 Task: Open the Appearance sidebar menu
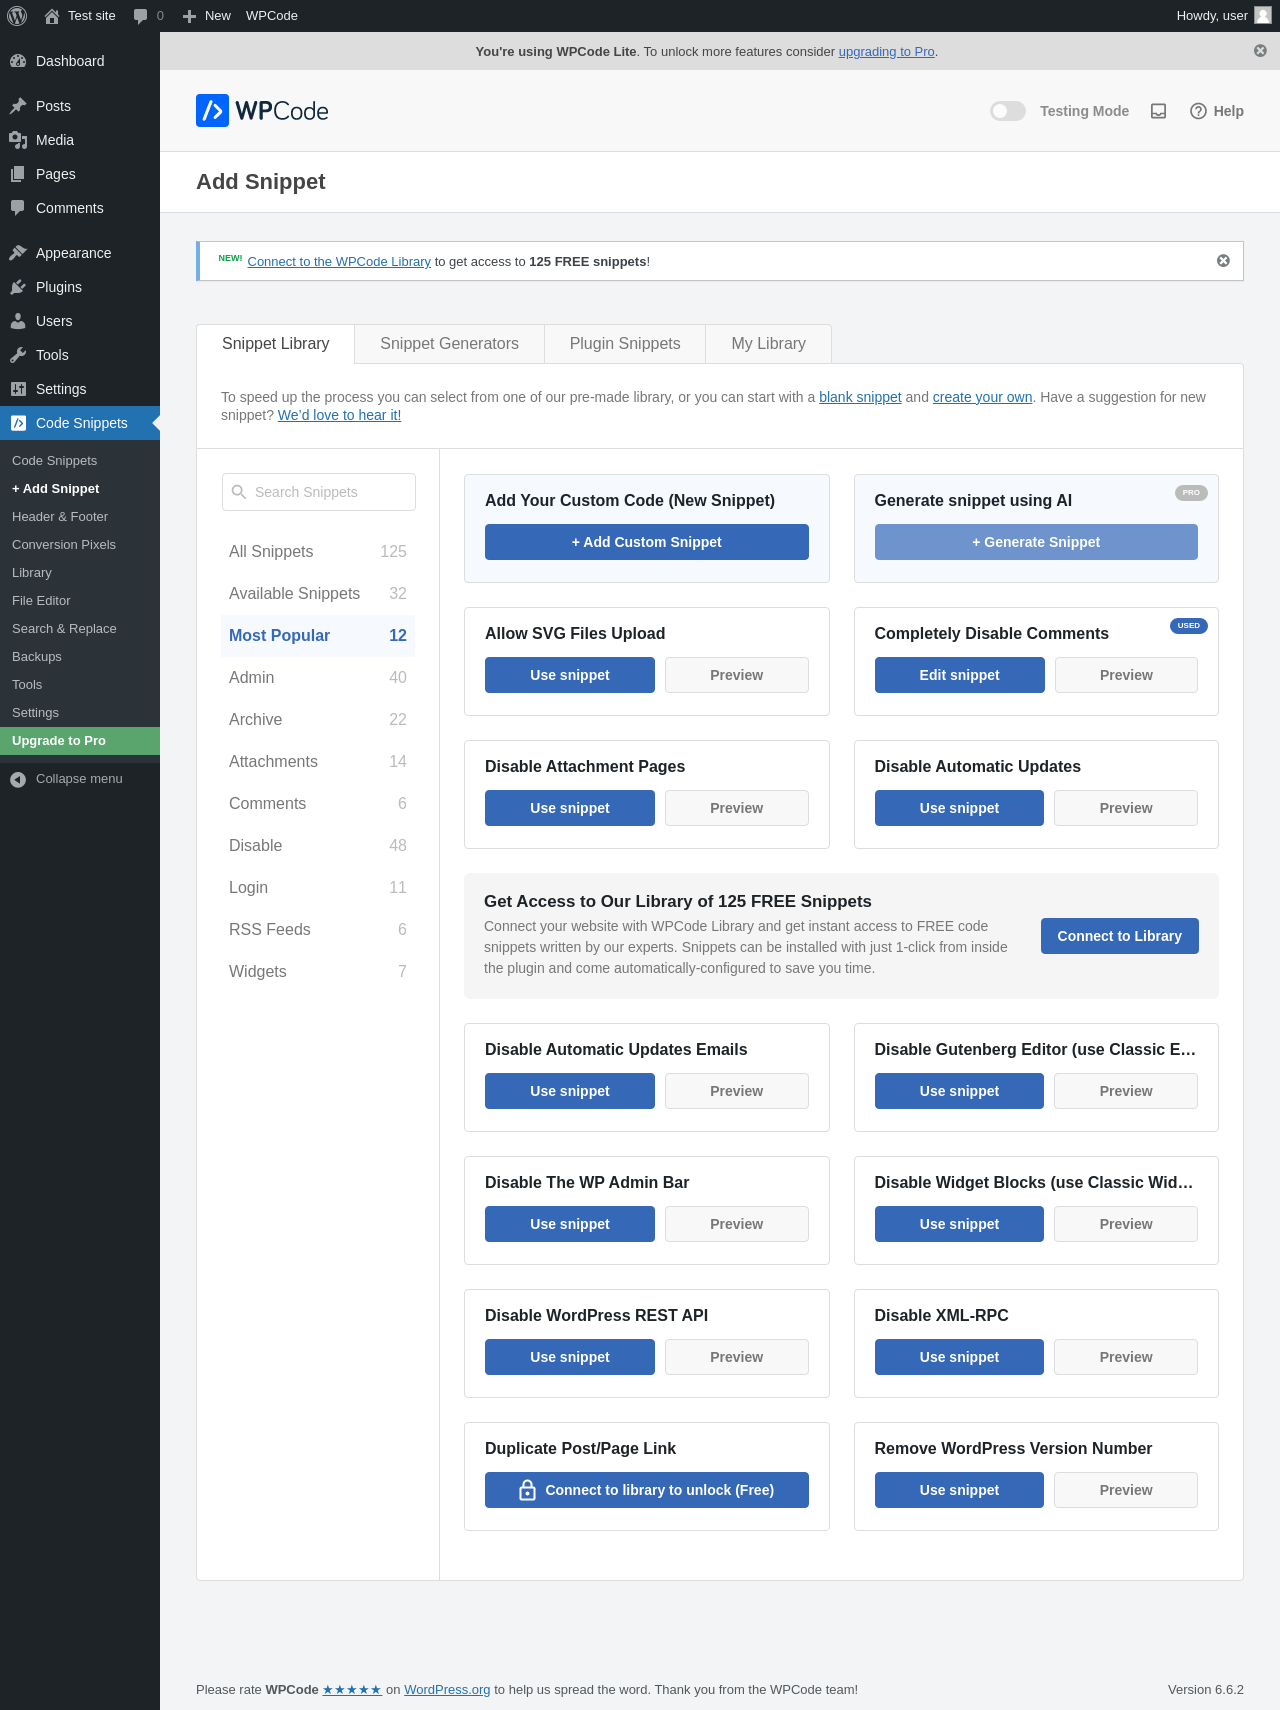tap(73, 253)
